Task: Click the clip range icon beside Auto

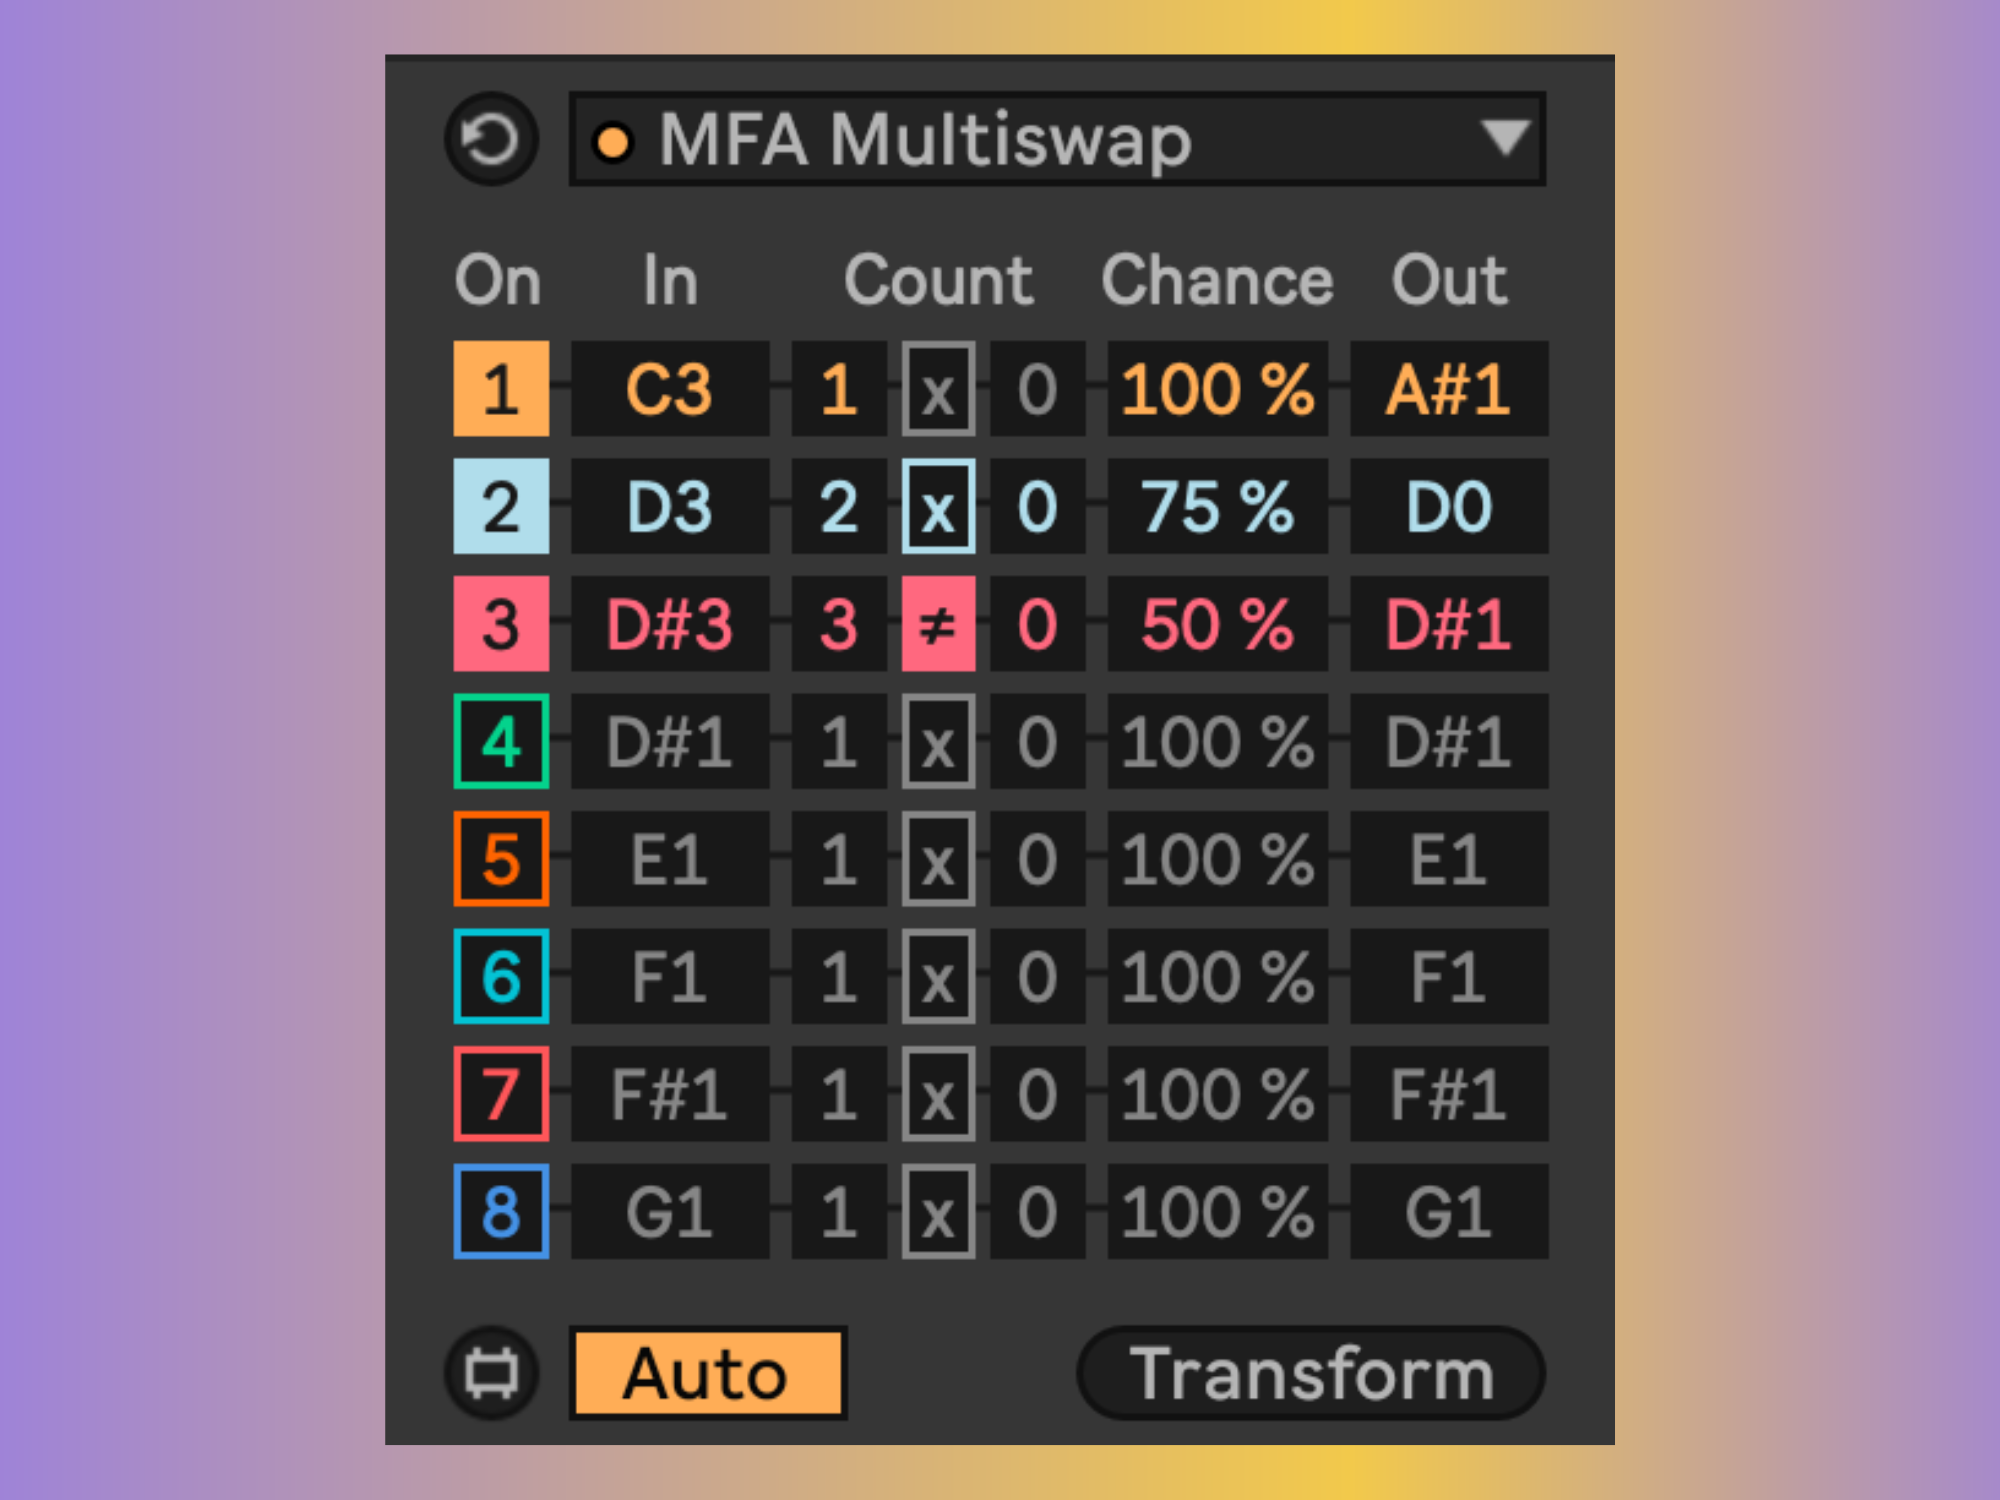Action: click(x=491, y=1373)
